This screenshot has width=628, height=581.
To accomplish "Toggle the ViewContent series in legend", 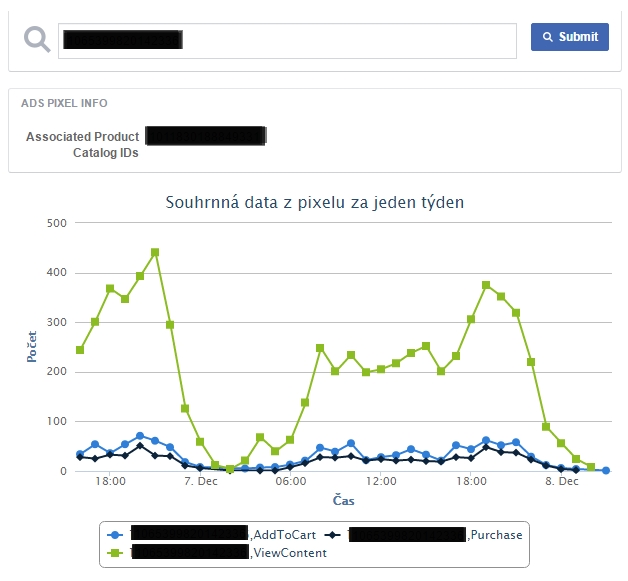I will click(217, 553).
